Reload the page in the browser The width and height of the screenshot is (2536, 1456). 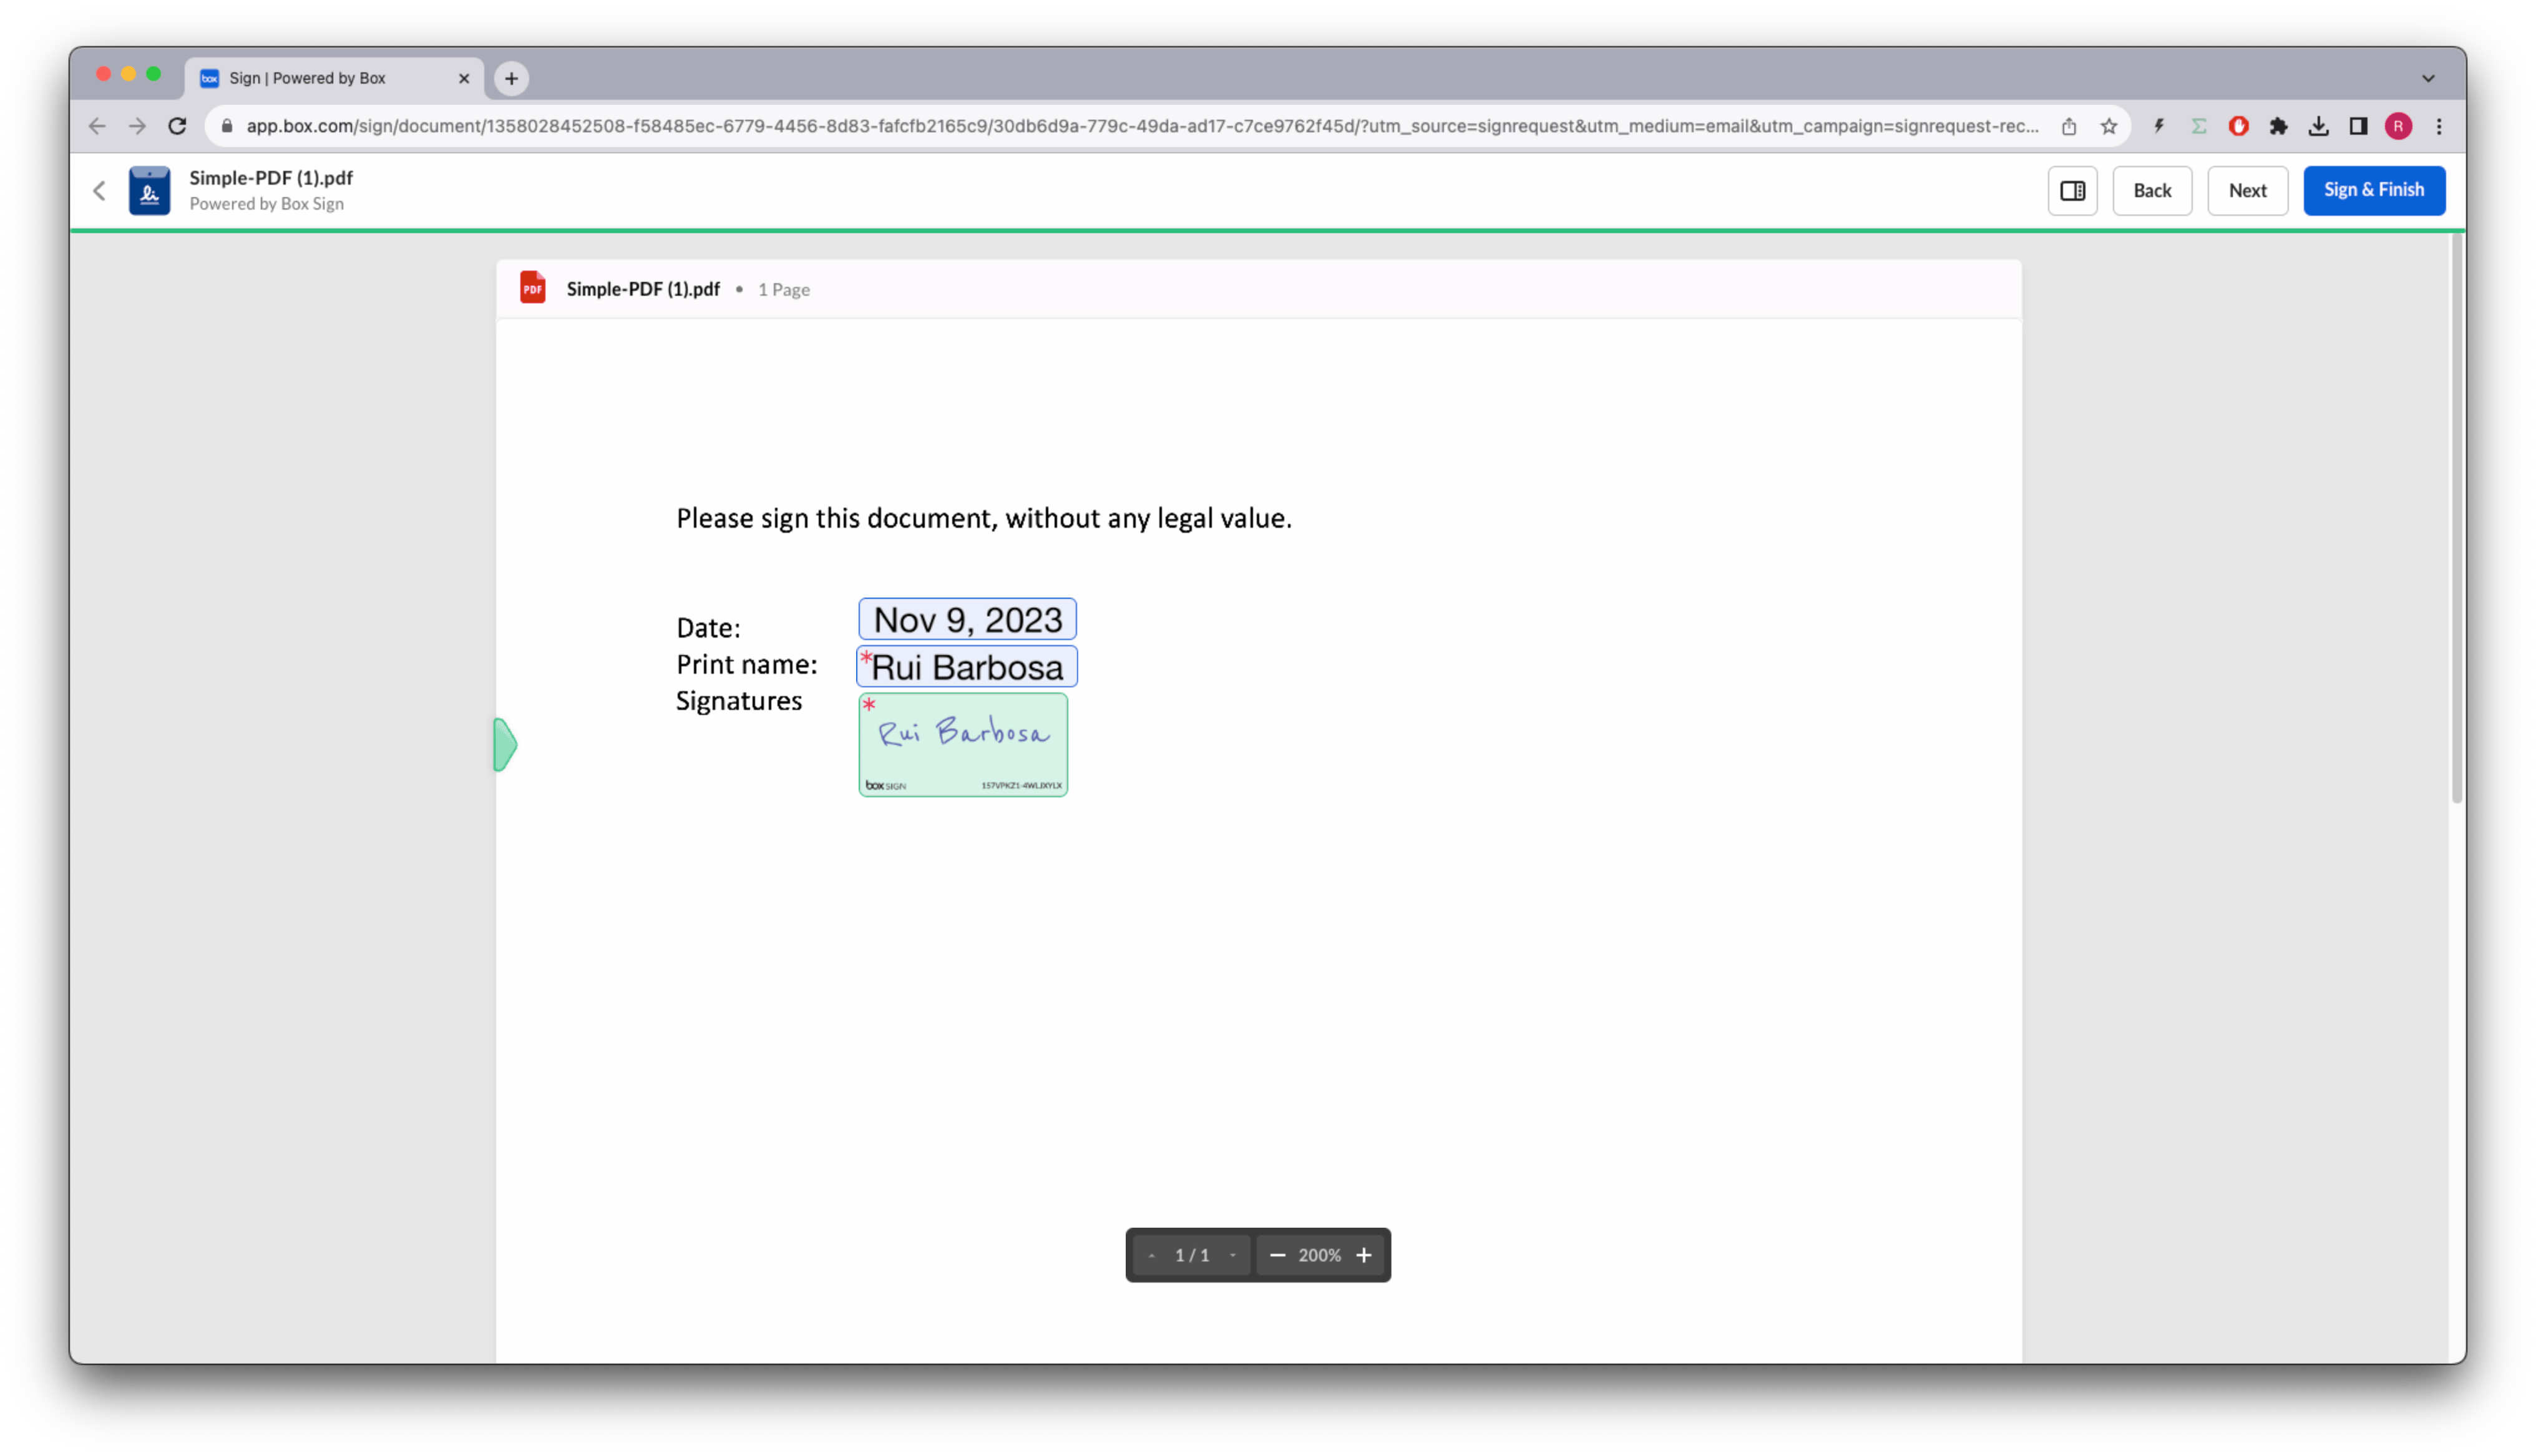pos(177,126)
